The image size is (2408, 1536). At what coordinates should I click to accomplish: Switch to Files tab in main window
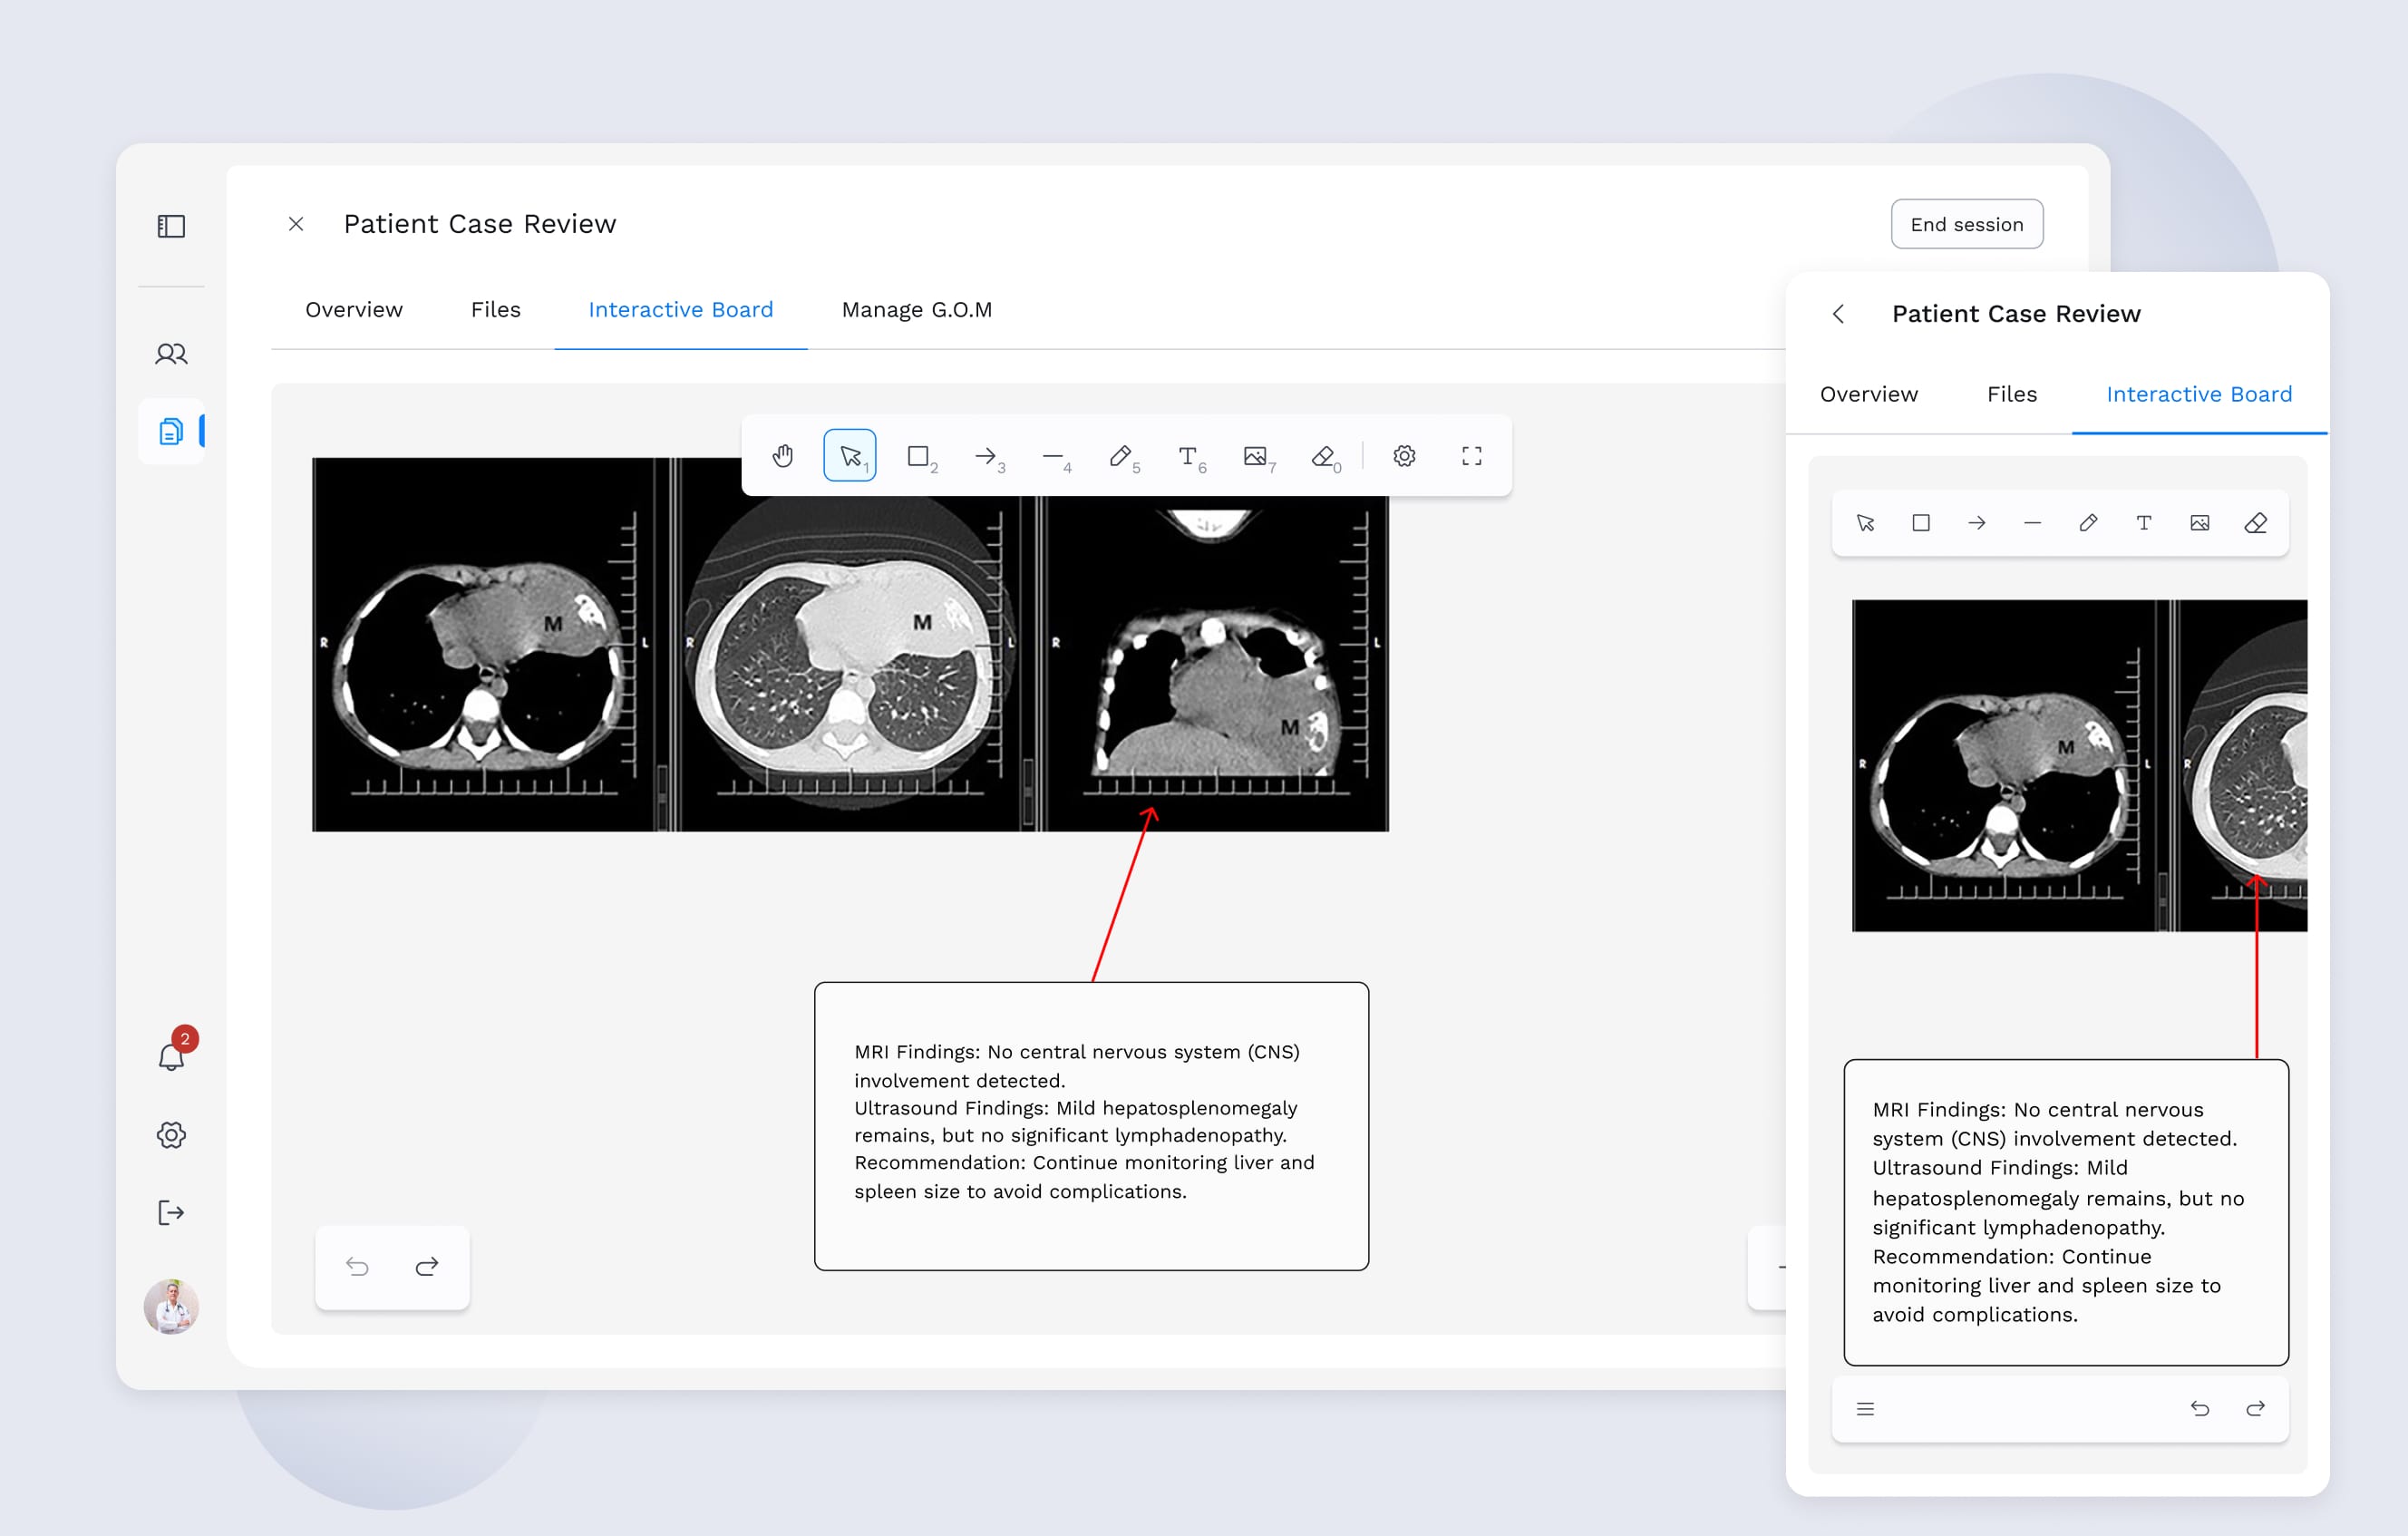[x=496, y=310]
